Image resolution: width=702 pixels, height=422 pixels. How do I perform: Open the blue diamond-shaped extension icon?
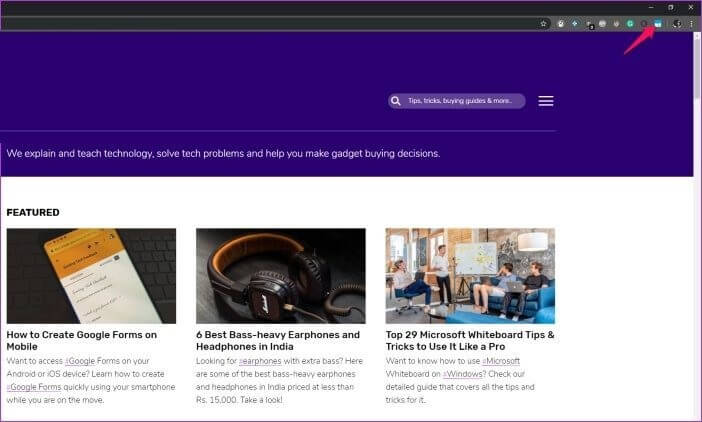point(575,24)
